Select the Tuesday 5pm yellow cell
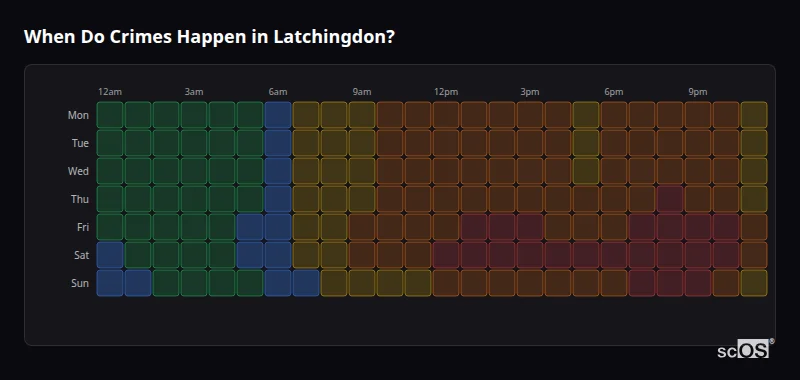 pyautogui.click(x=586, y=143)
